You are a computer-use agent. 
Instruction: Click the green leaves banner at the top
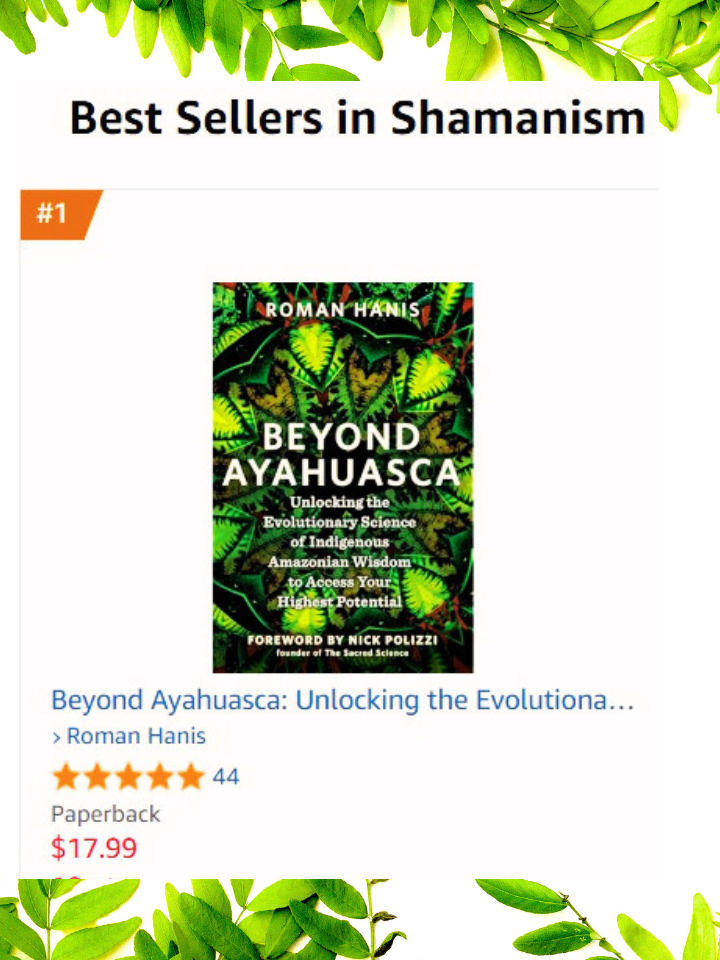pos(360,40)
